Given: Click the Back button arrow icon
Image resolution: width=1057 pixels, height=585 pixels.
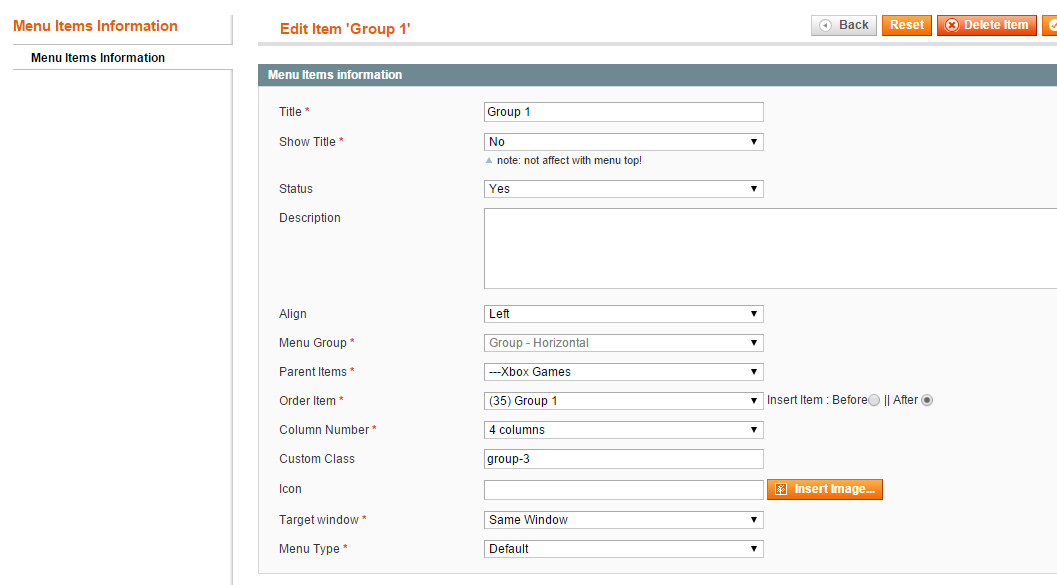Looking at the screenshot, I should (825, 26).
